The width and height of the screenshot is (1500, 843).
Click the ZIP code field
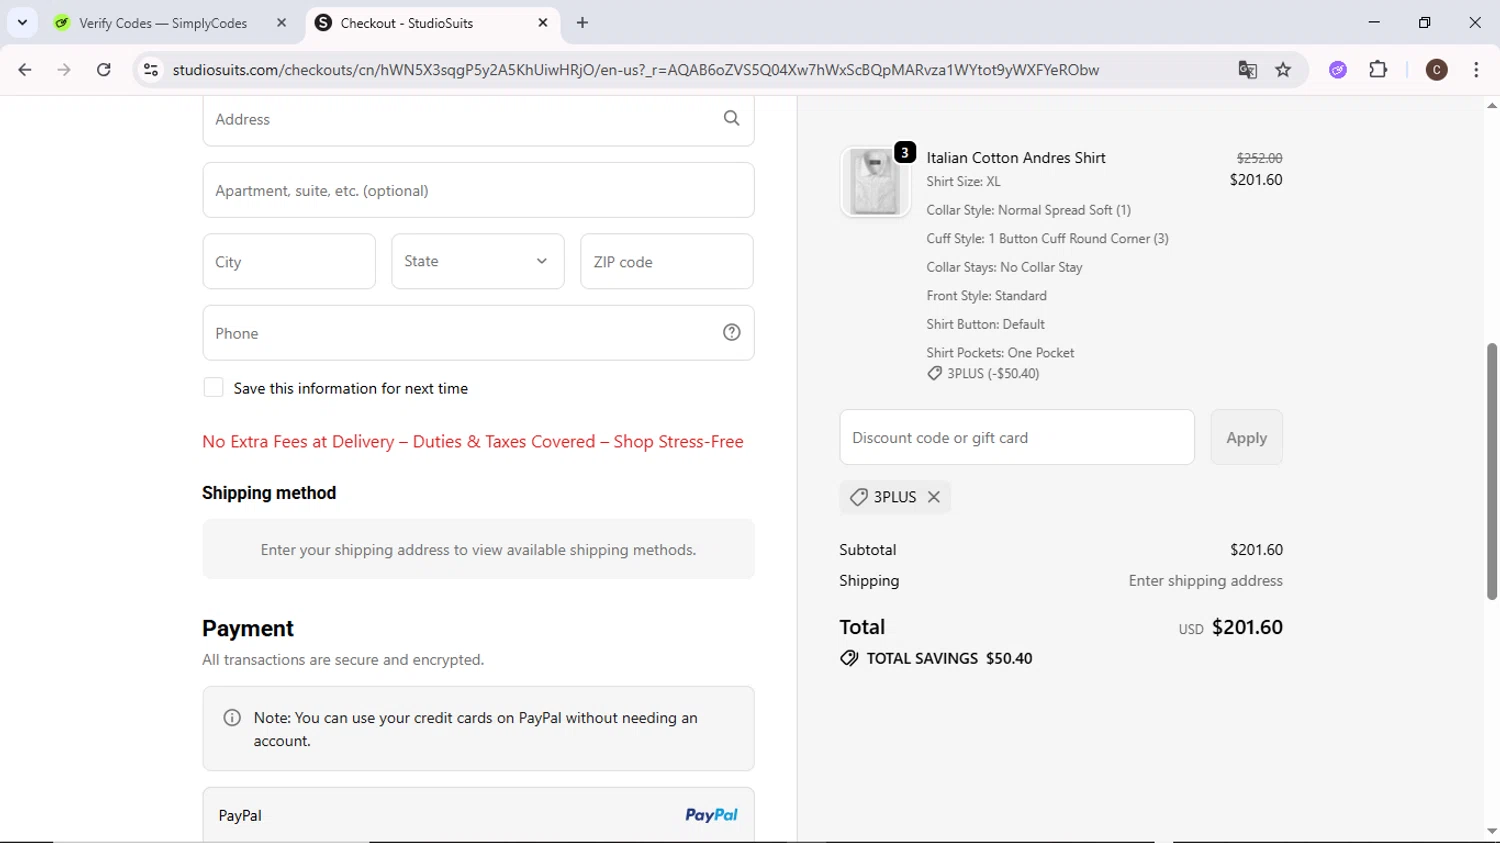667,261
